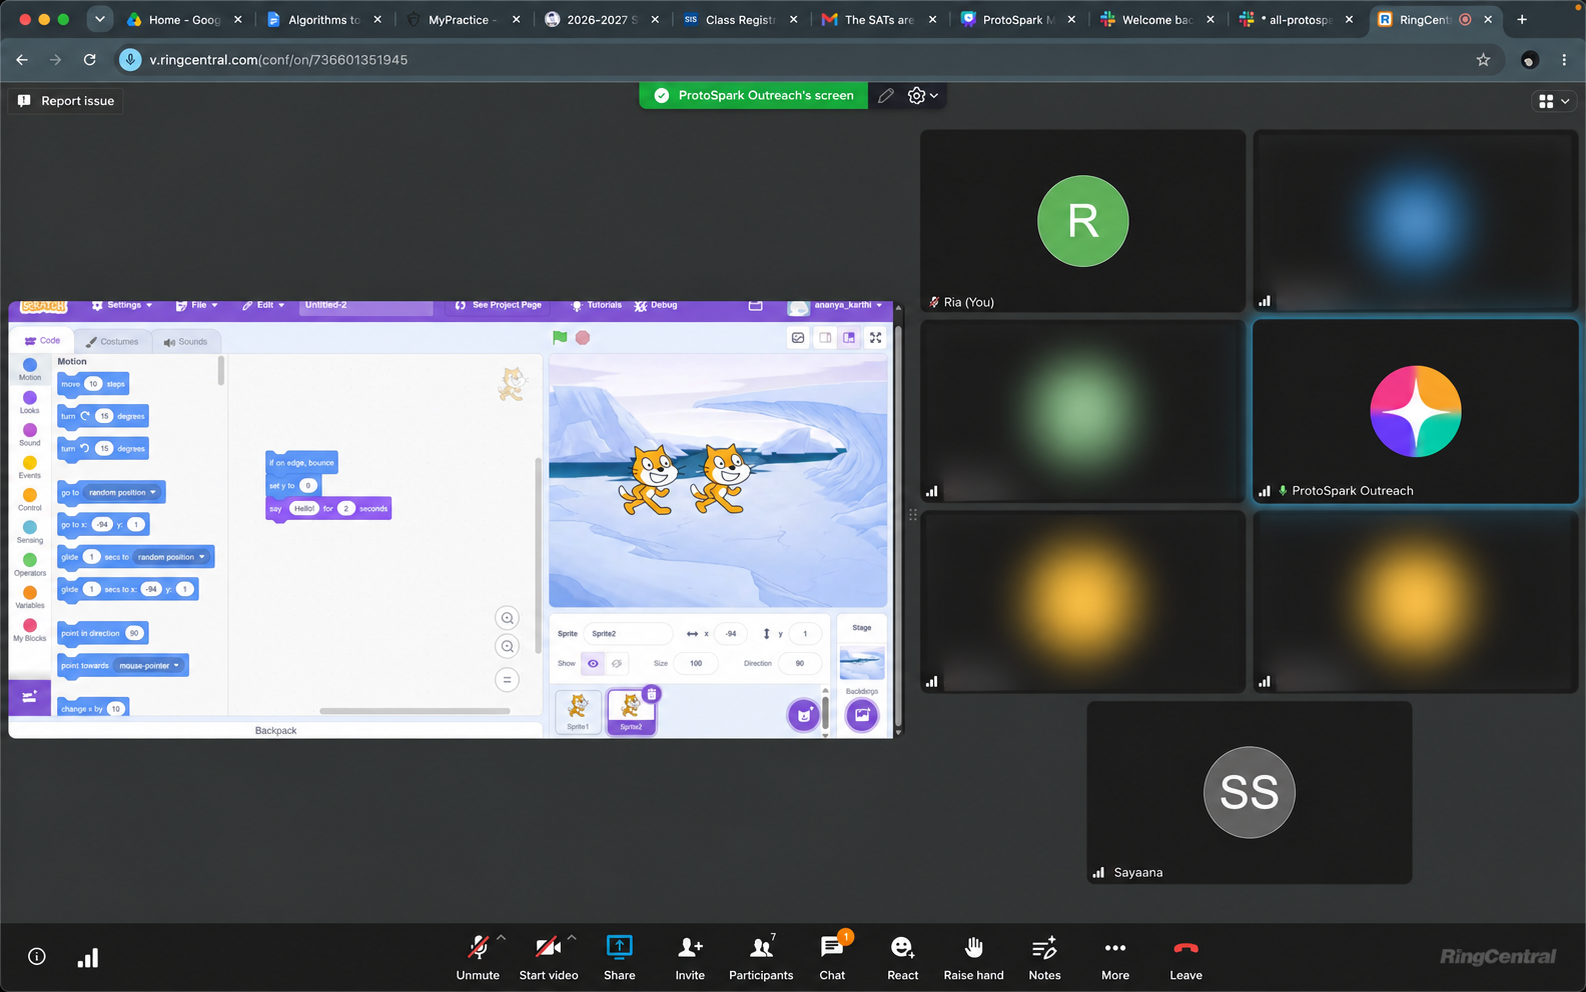Switch to the Scratch Costumes tab
Viewport: 1586px width, 992px height.
(113, 342)
